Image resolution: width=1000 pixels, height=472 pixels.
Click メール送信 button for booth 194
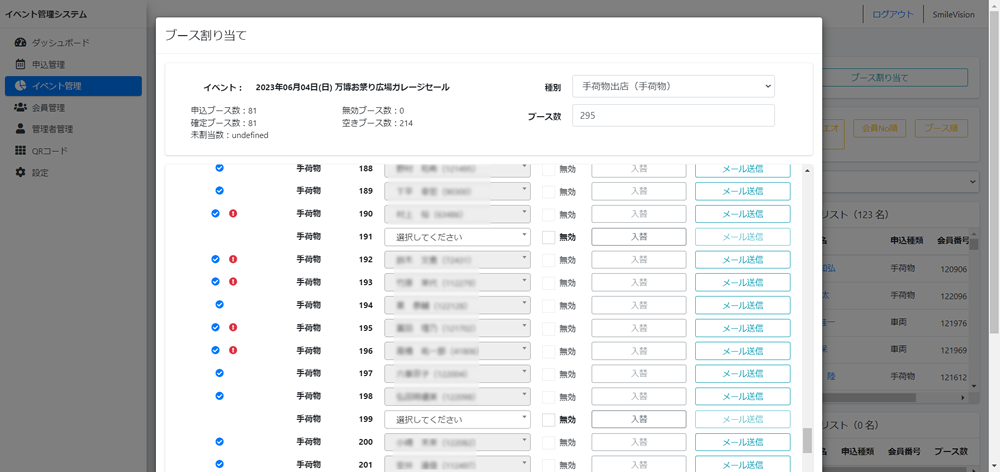(743, 305)
